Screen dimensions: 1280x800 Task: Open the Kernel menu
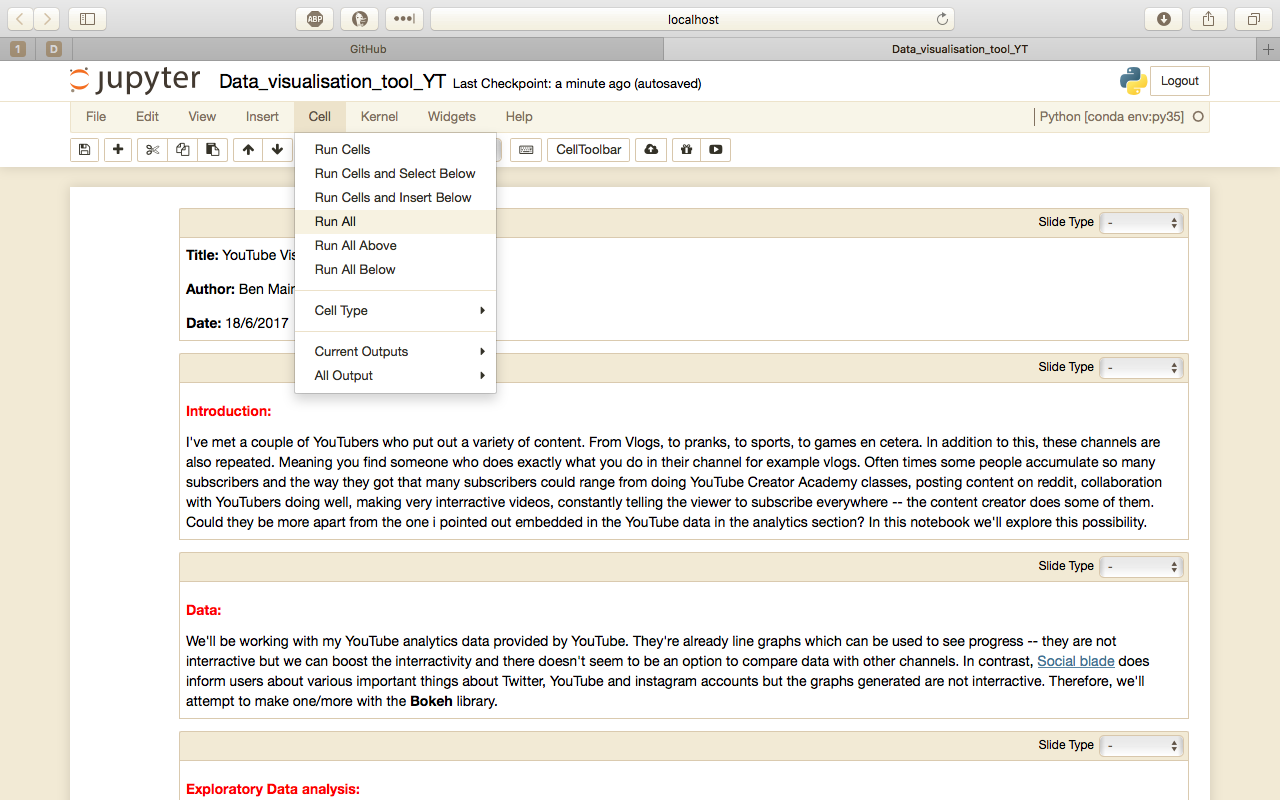(379, 117)
